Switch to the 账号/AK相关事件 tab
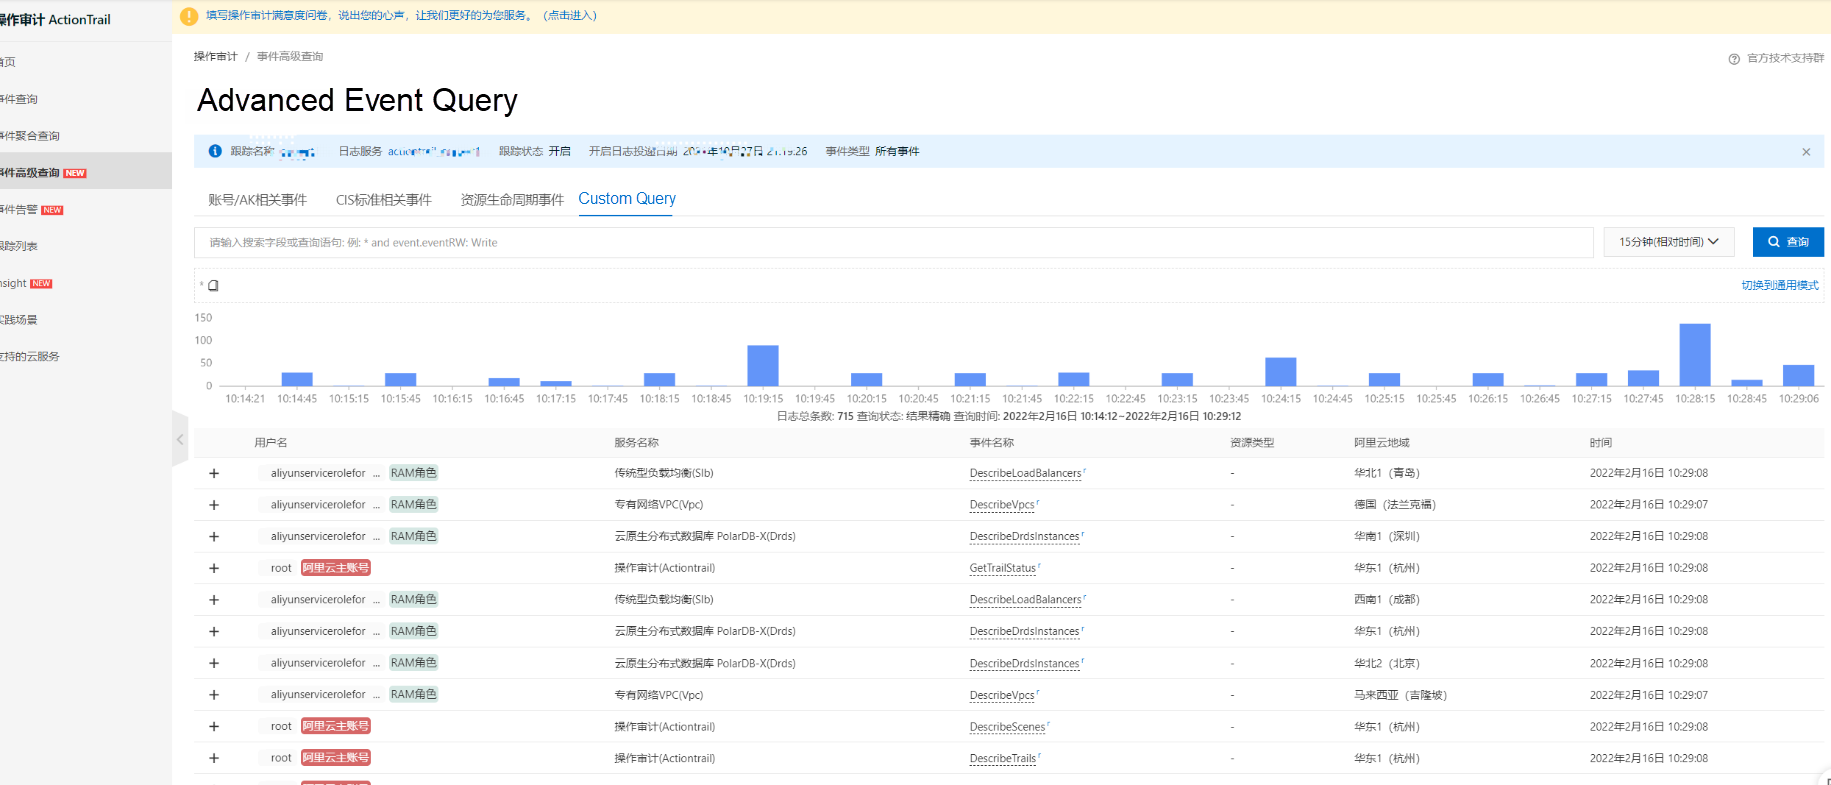This screenshot has height=785, width=1831. pos(257,200)
